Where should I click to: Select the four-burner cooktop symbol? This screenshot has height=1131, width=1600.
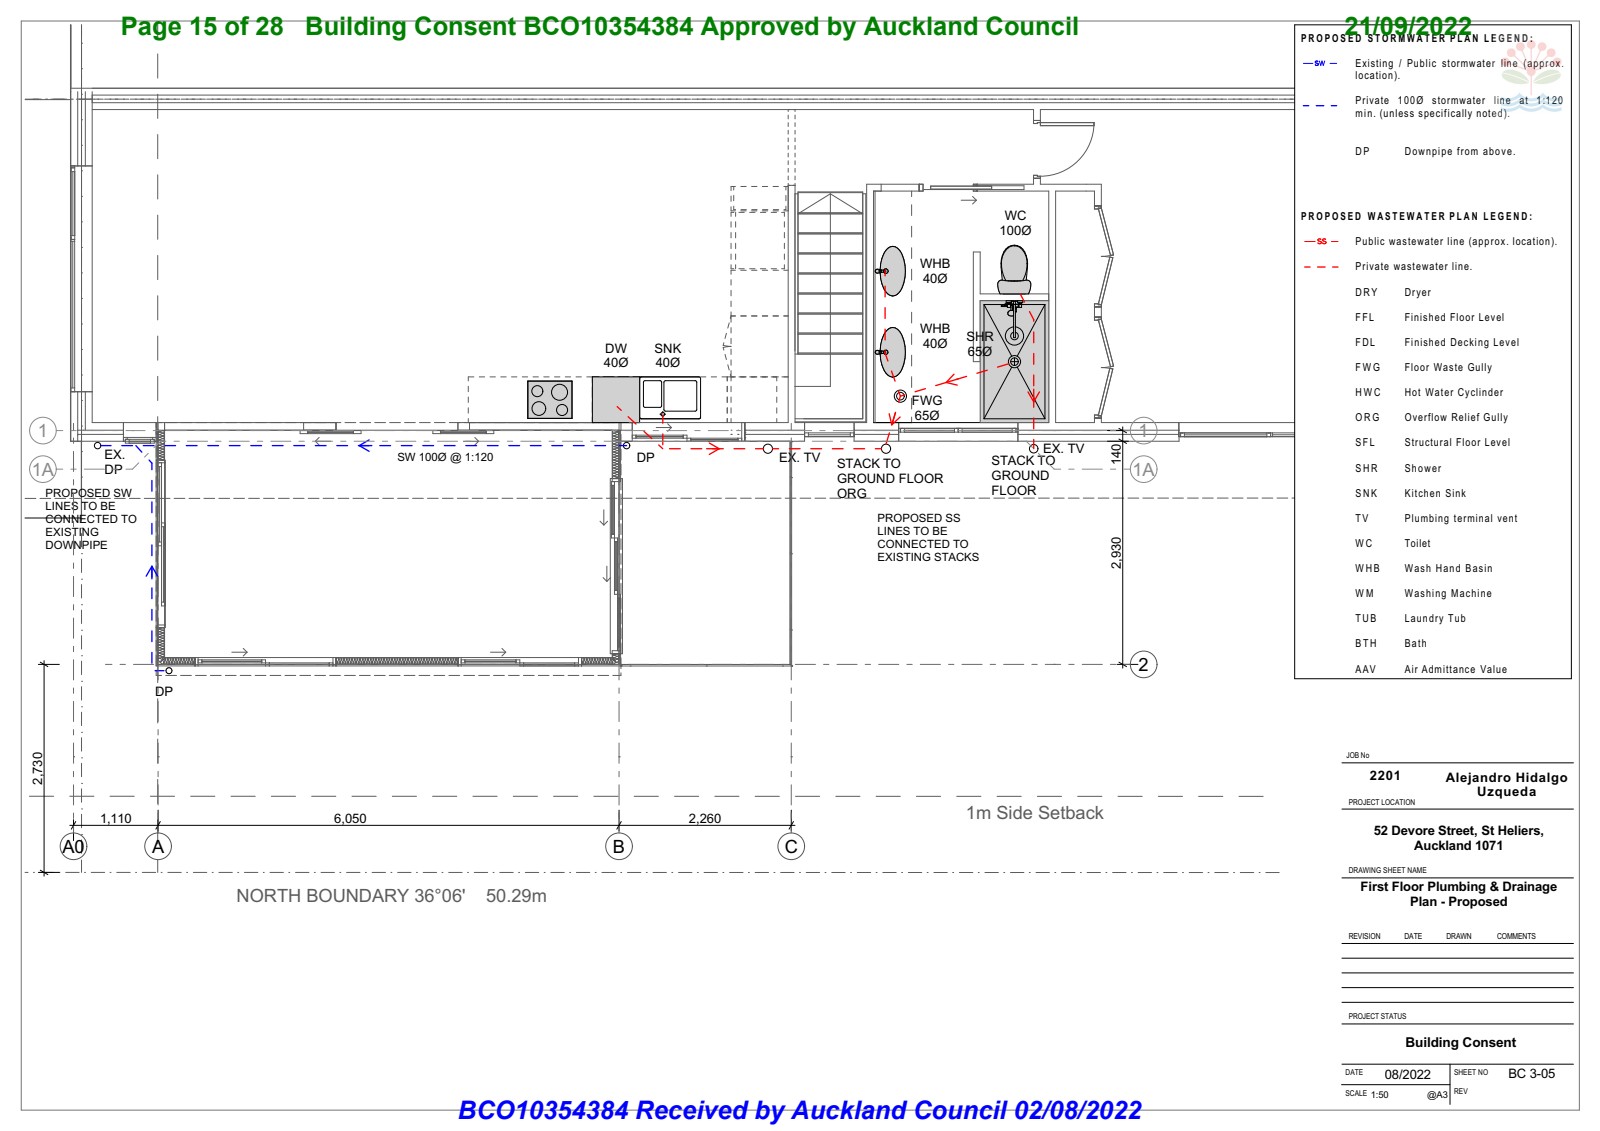[x=550, y=400]
